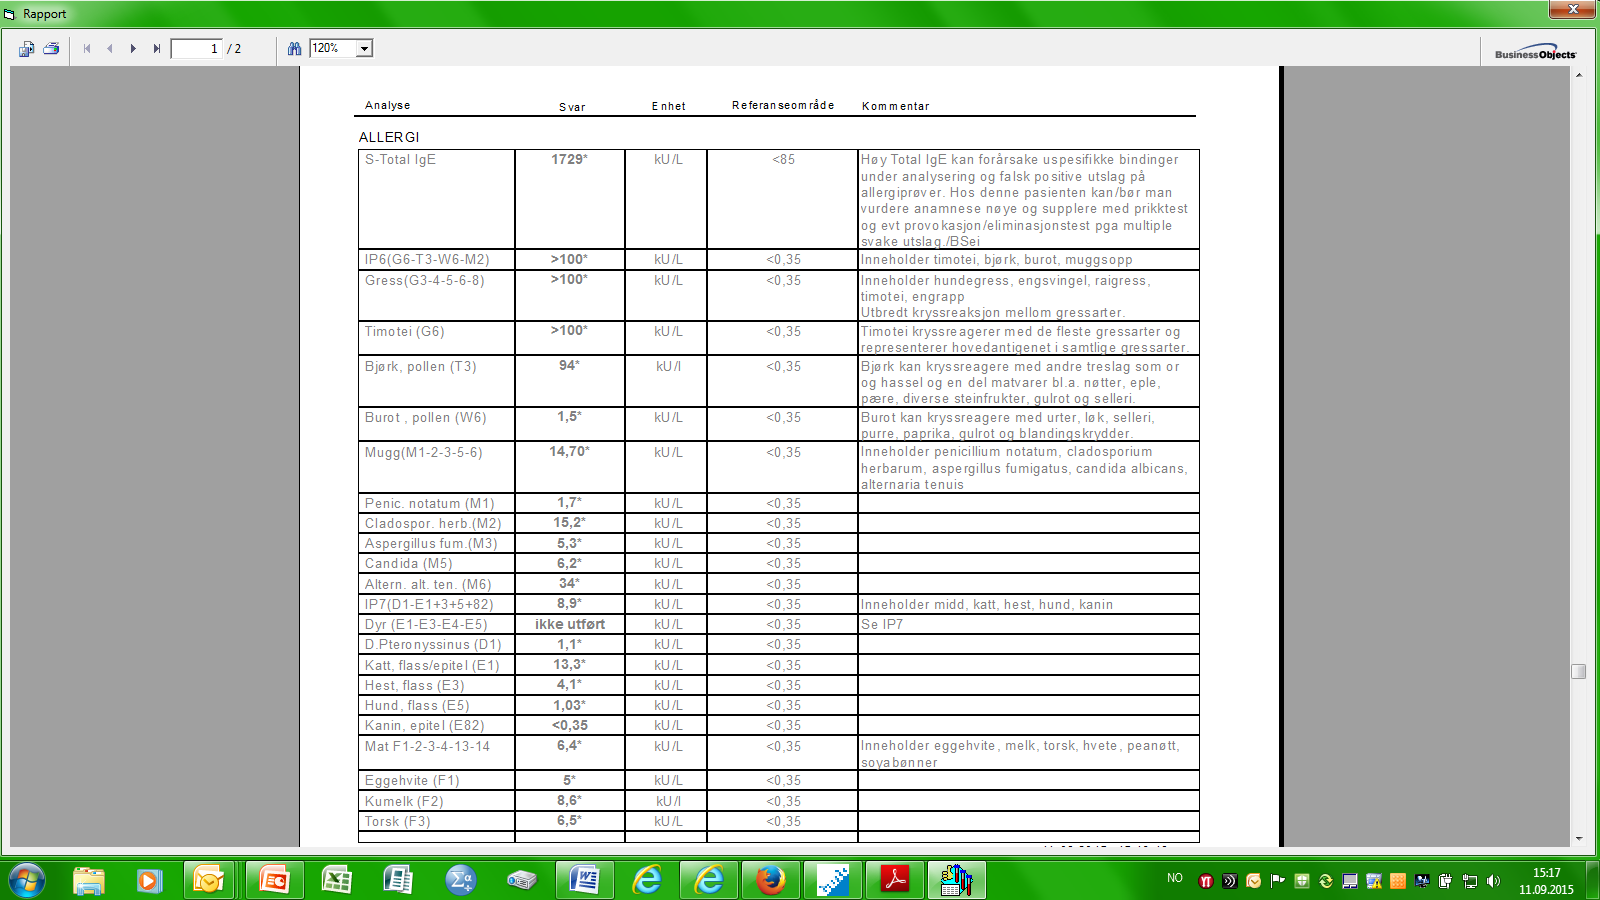Click the 'ALLERGI' section heading
This screenshot has height=900, width=1600.
click(x=389, y=137)
